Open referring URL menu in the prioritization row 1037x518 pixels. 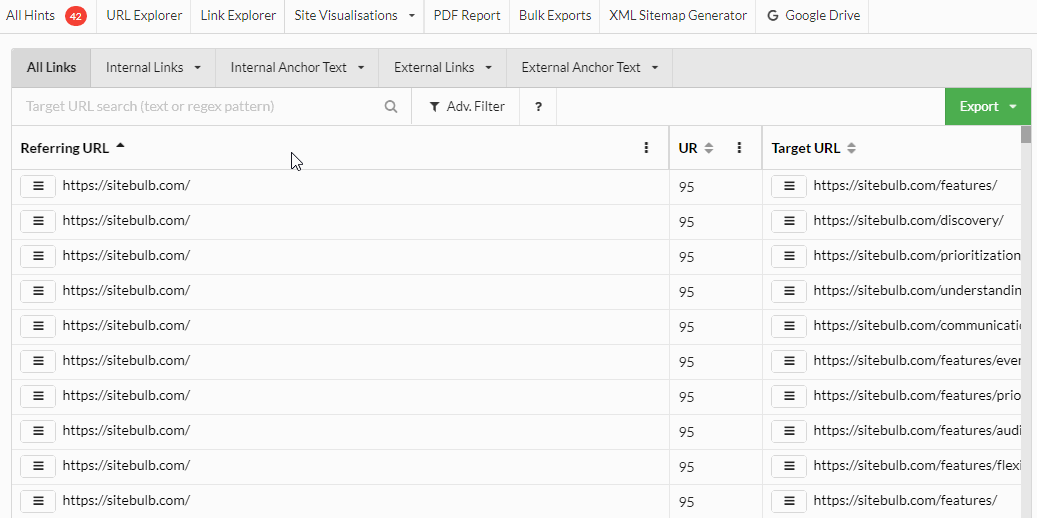(x=38, y=256)
